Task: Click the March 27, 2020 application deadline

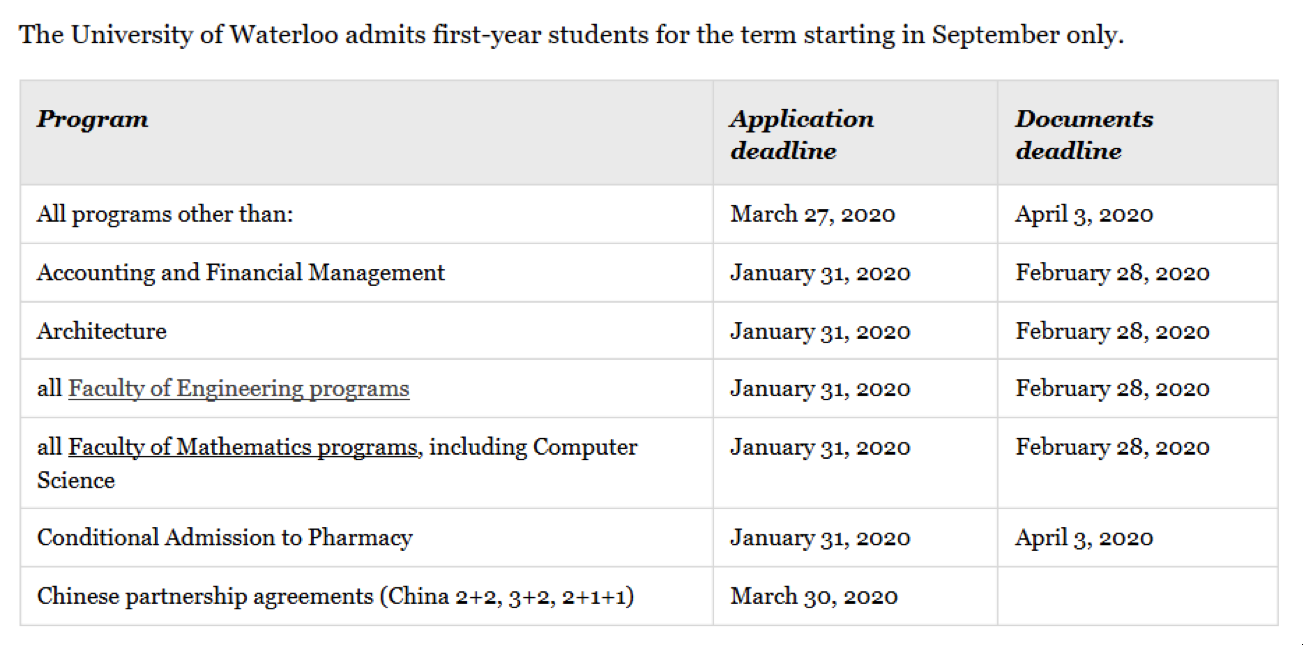Action: coord(813,214)
